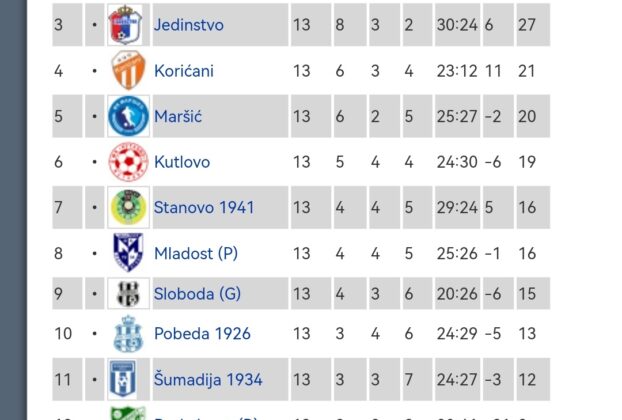Click Jedinstvo's points value 27
The height and width of the screenshot is (420, 622).
527,25
